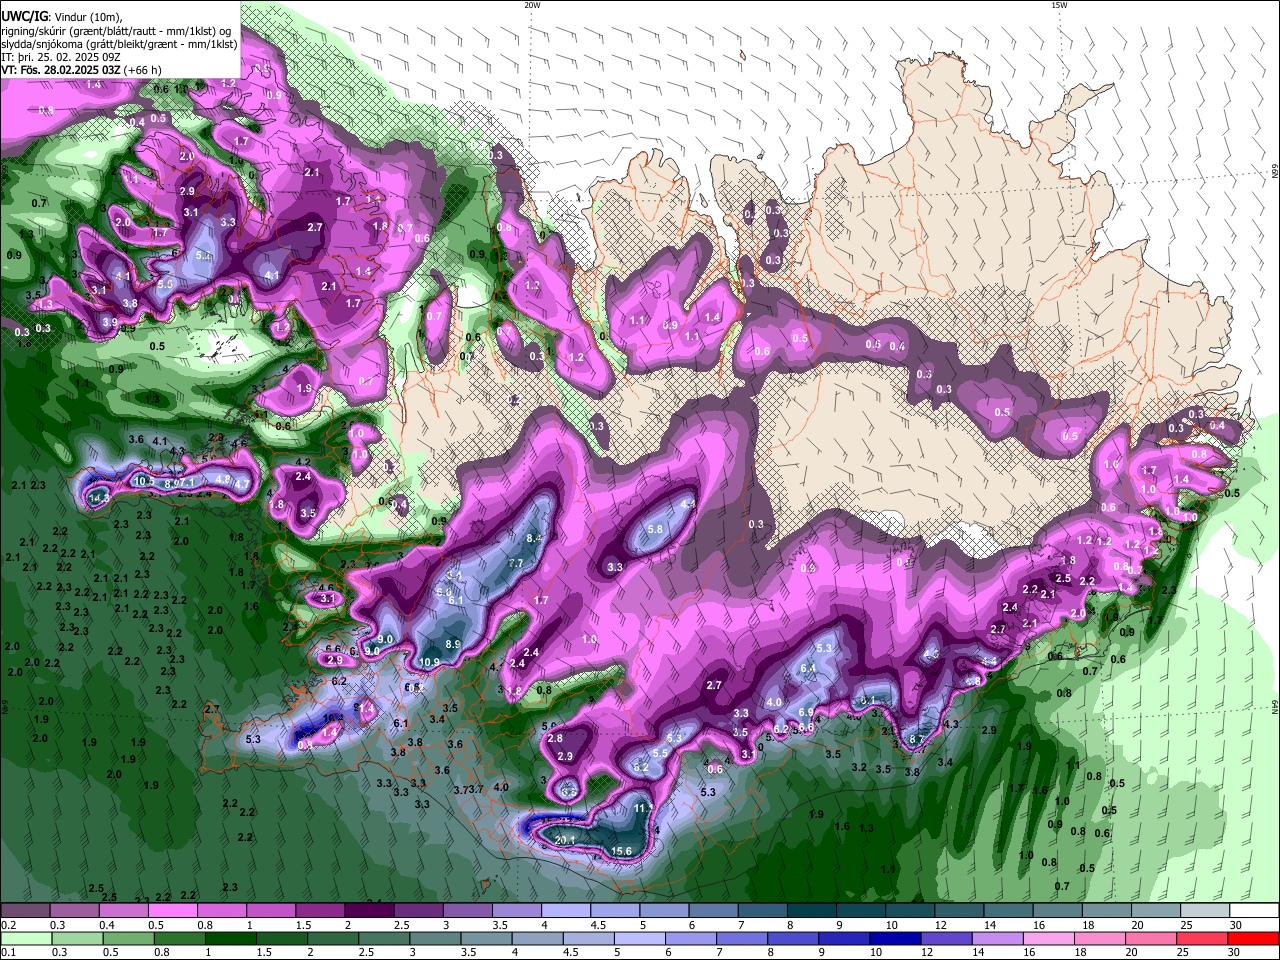The height and width of the screenshot is (960, 1280).
Task: Select the light pink swatch between 16 and 18, bottom row
Action: point(1049,938)
